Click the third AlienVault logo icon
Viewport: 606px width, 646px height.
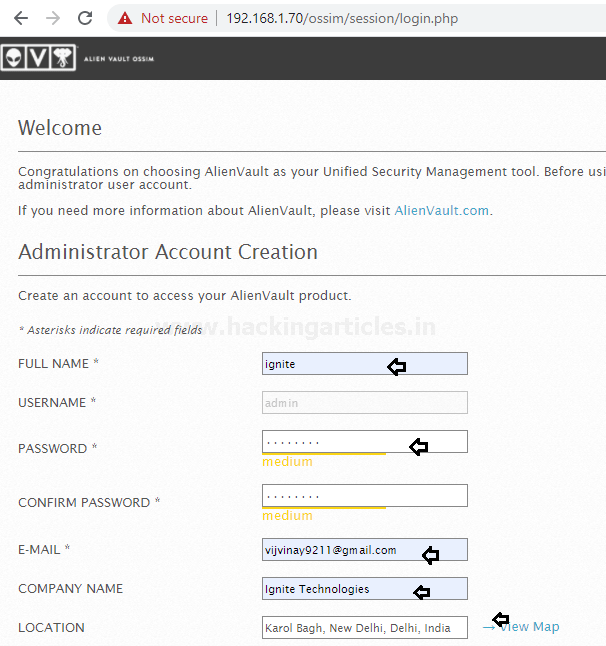[63, 59]
